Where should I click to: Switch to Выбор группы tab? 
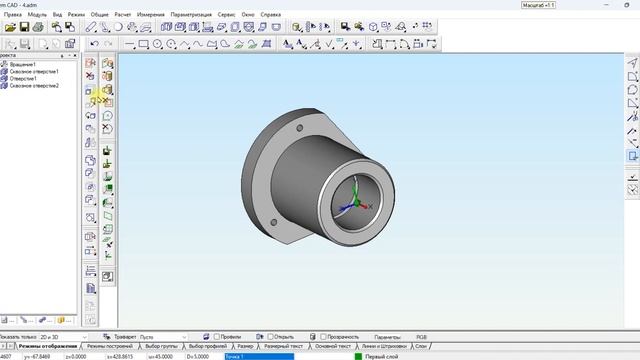click(x=161, y=346)
